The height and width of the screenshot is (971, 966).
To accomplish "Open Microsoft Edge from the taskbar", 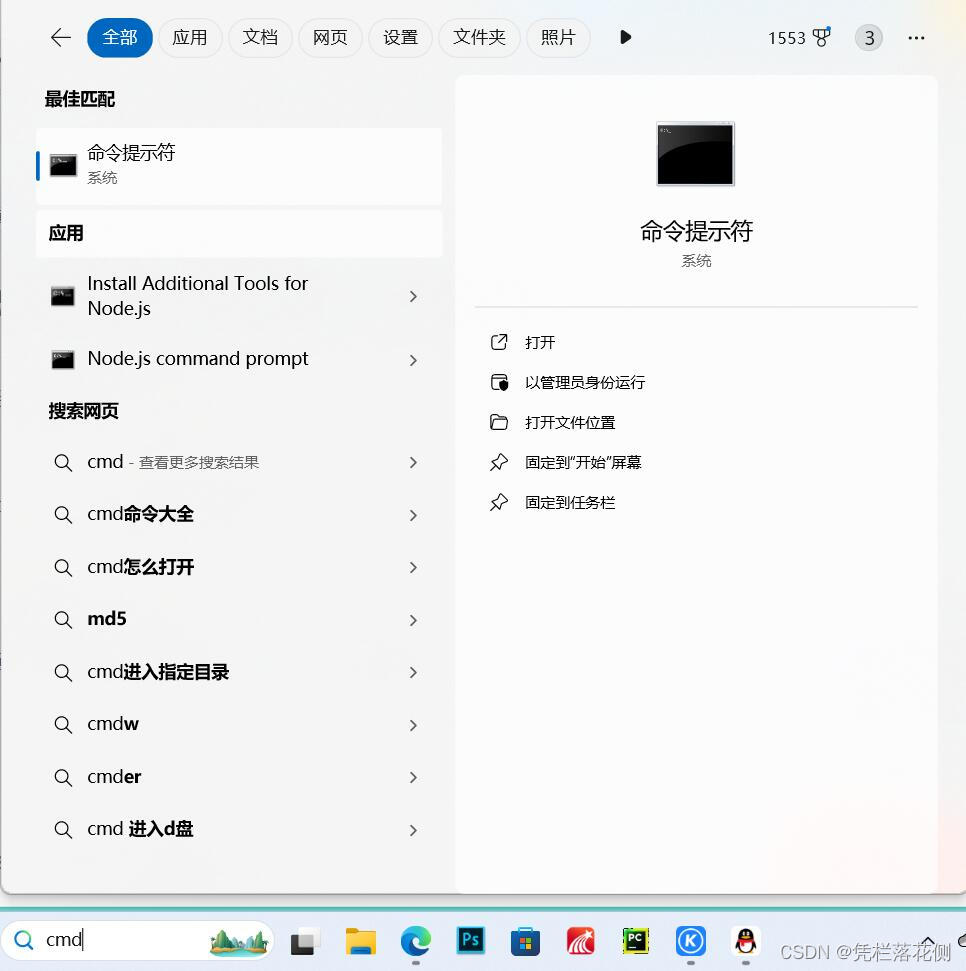I will [416, 941].
